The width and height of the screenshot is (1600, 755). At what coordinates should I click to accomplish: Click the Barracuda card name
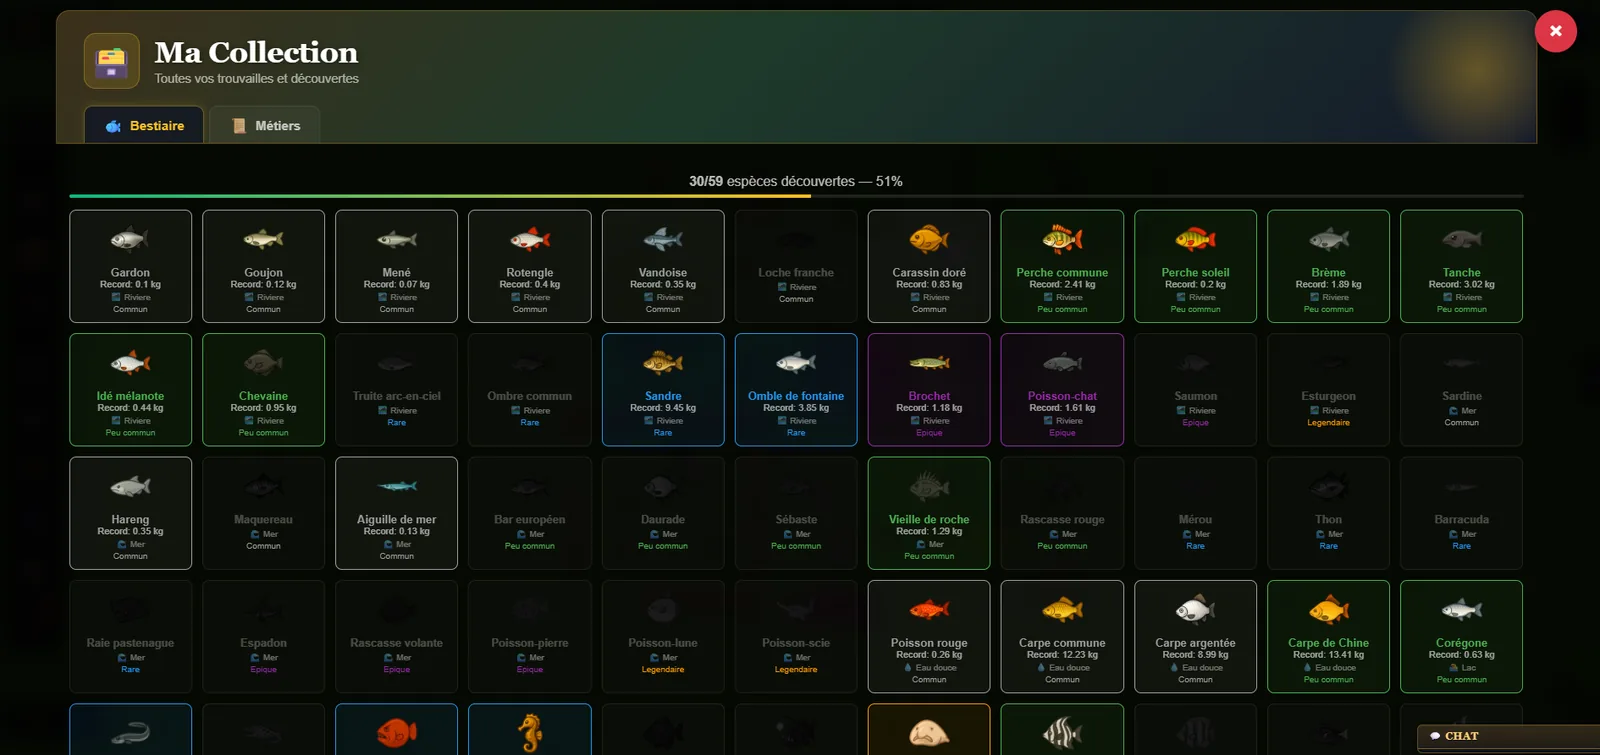tap(1461, 520)
